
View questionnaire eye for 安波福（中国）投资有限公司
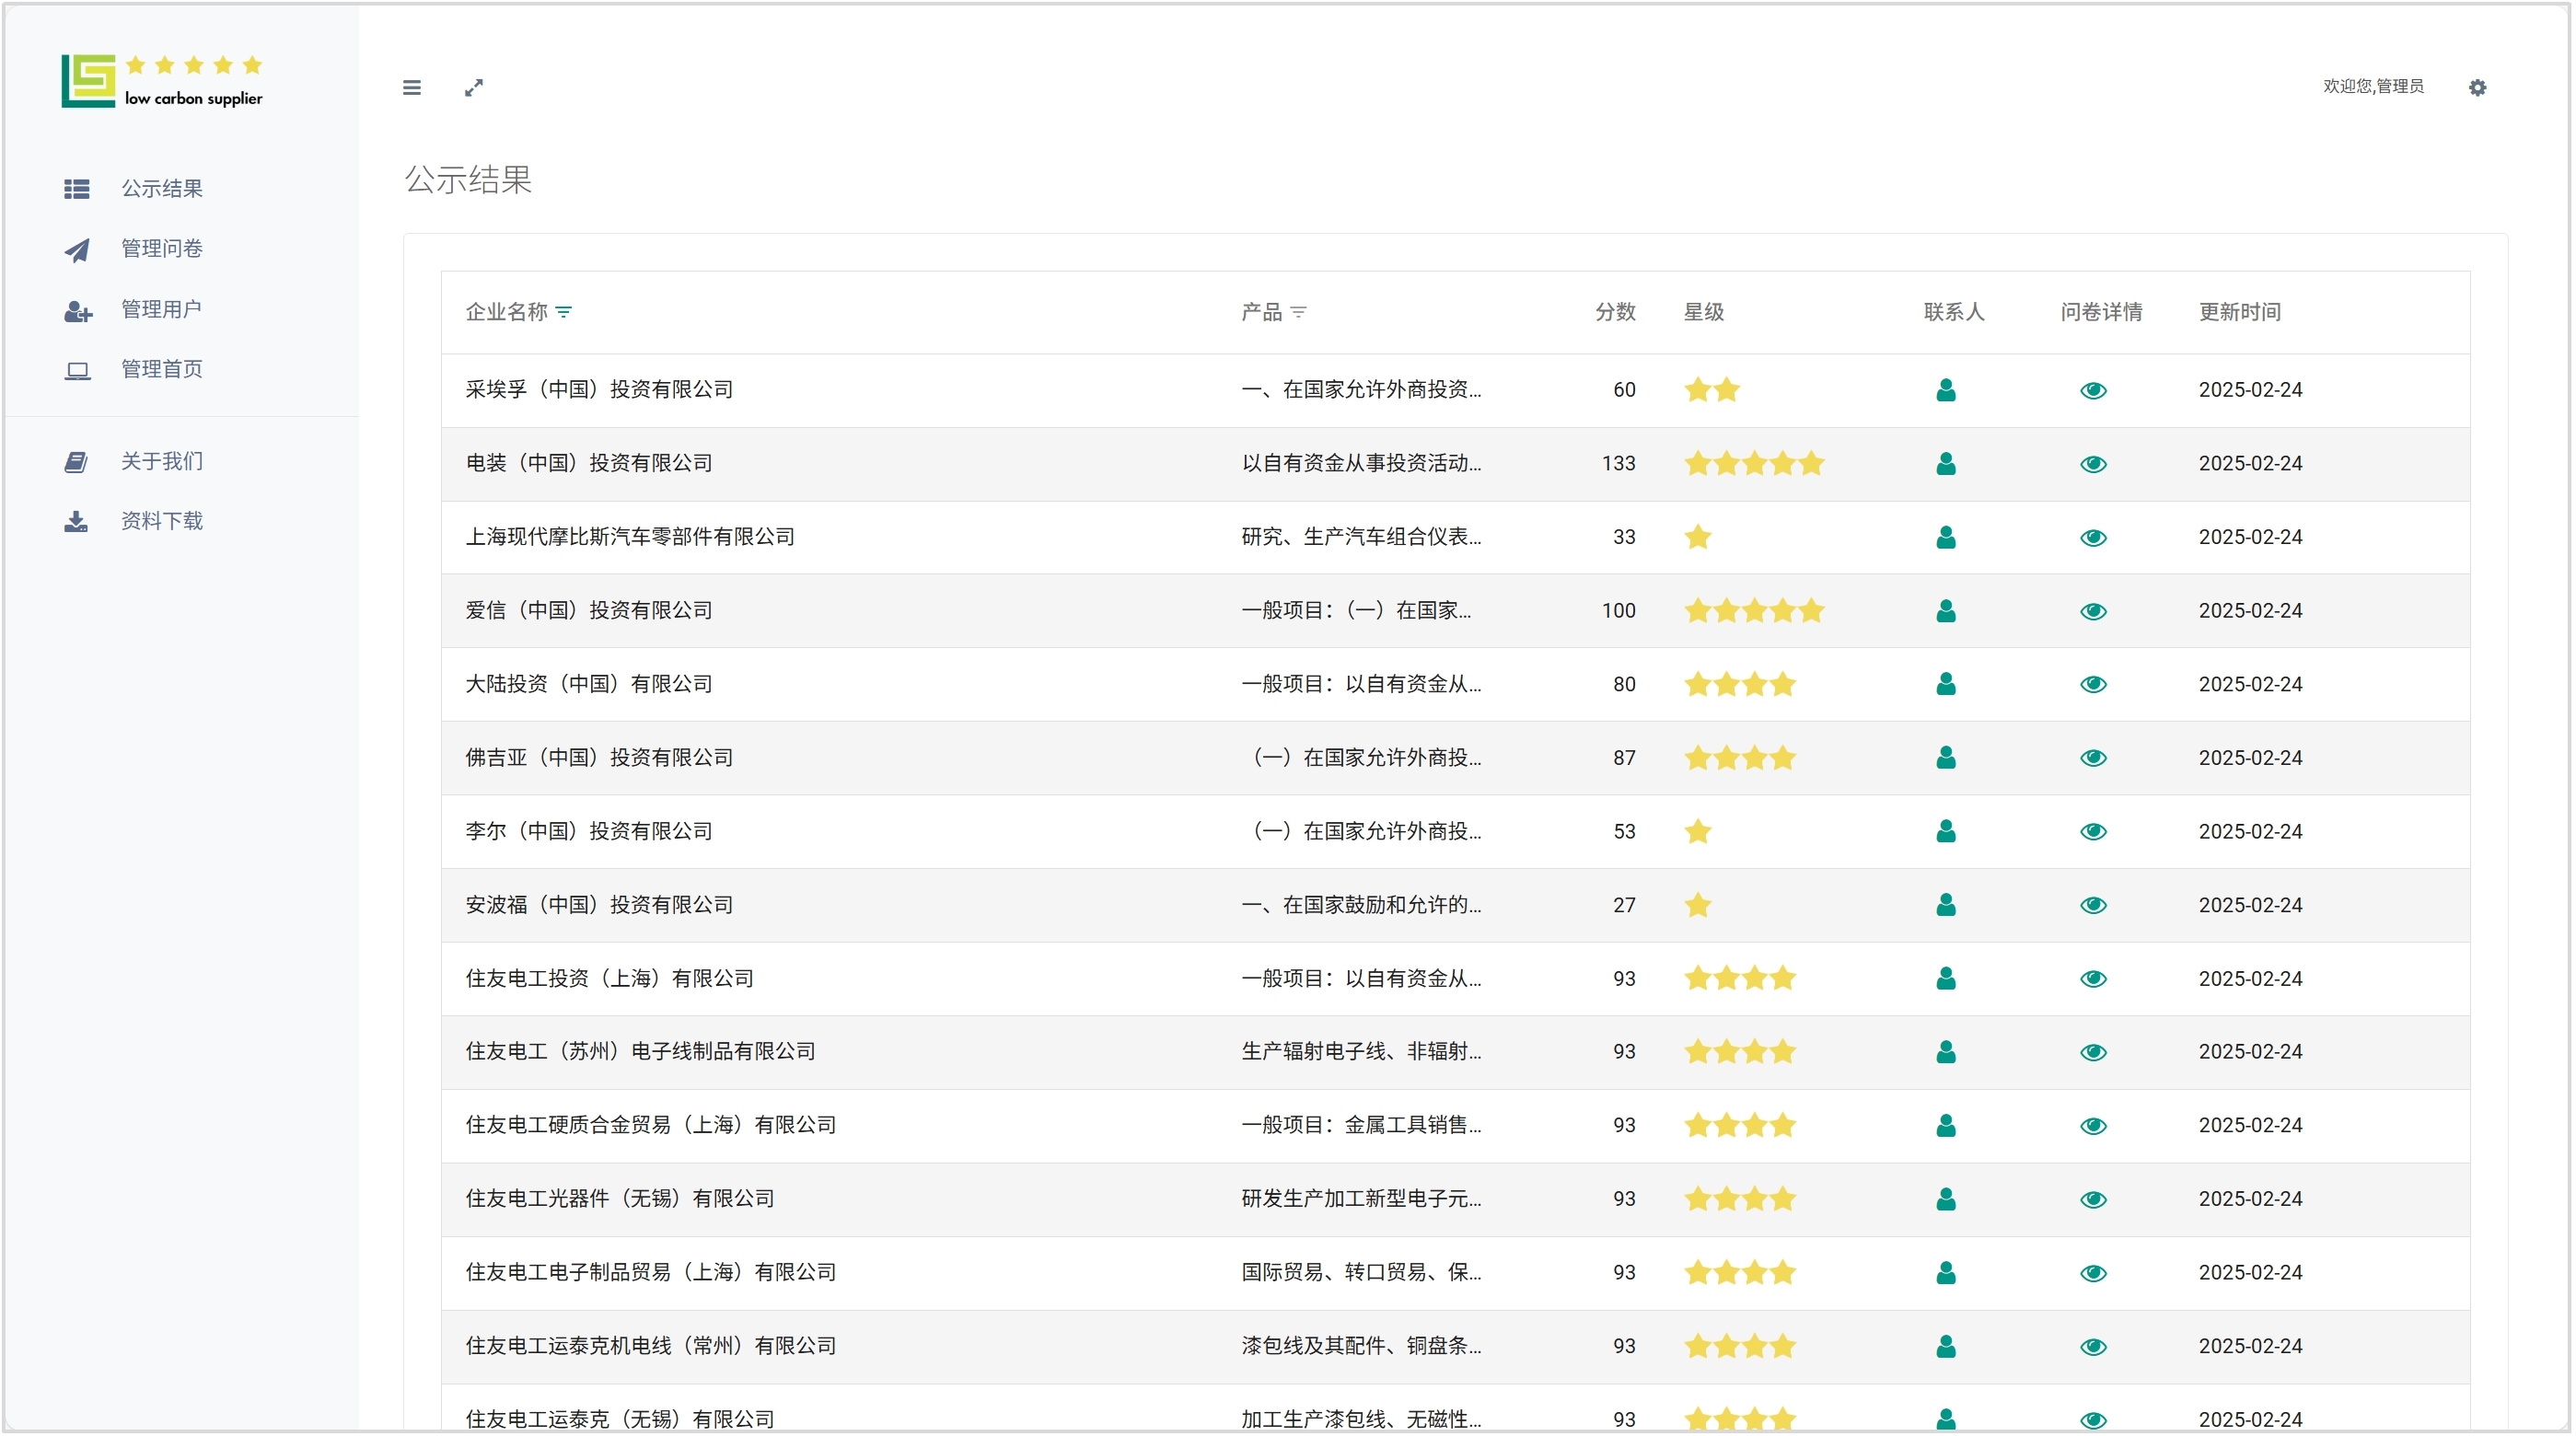2092,906
